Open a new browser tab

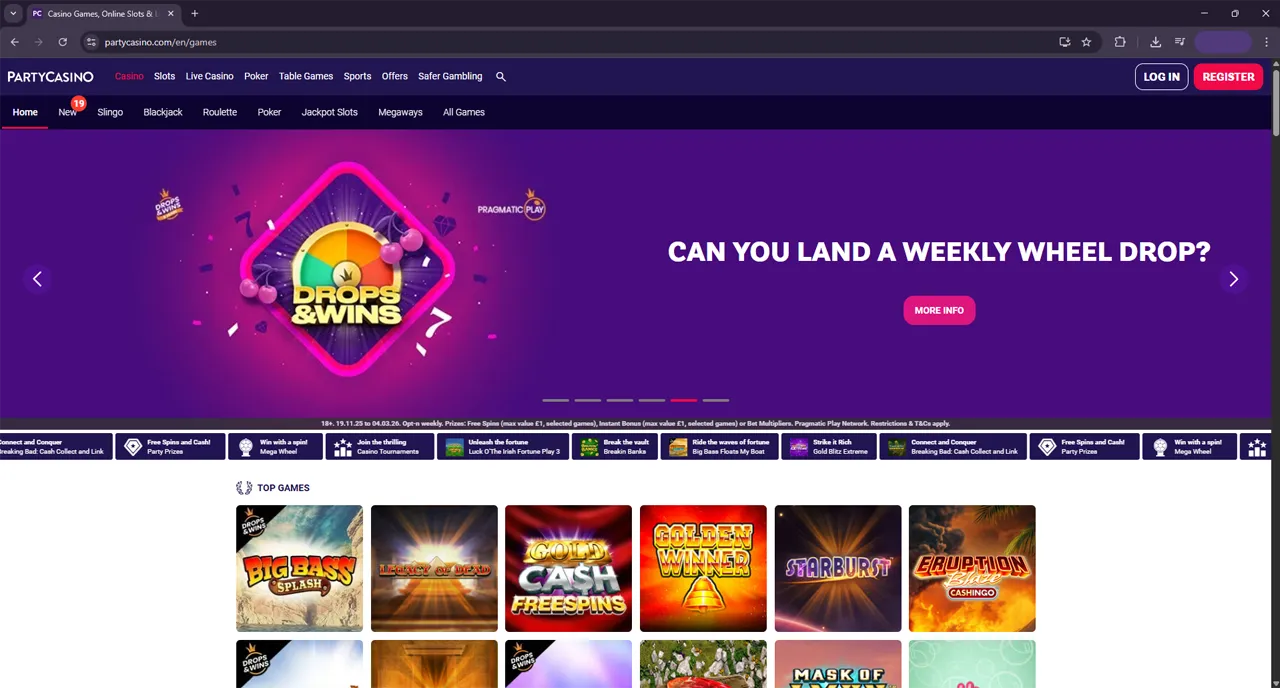[194, 13]
